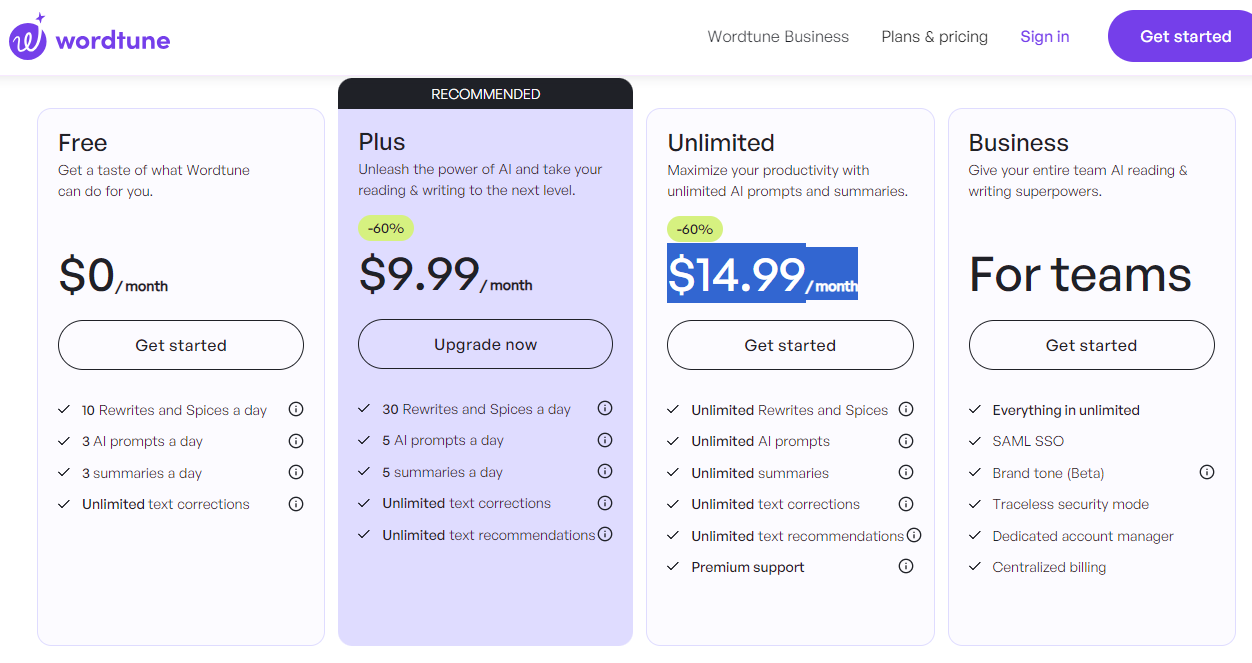The width and height of the screenshot is (1252, 663).
Task: Click checkmark next to SAML SSO
Action: [973, 440]
